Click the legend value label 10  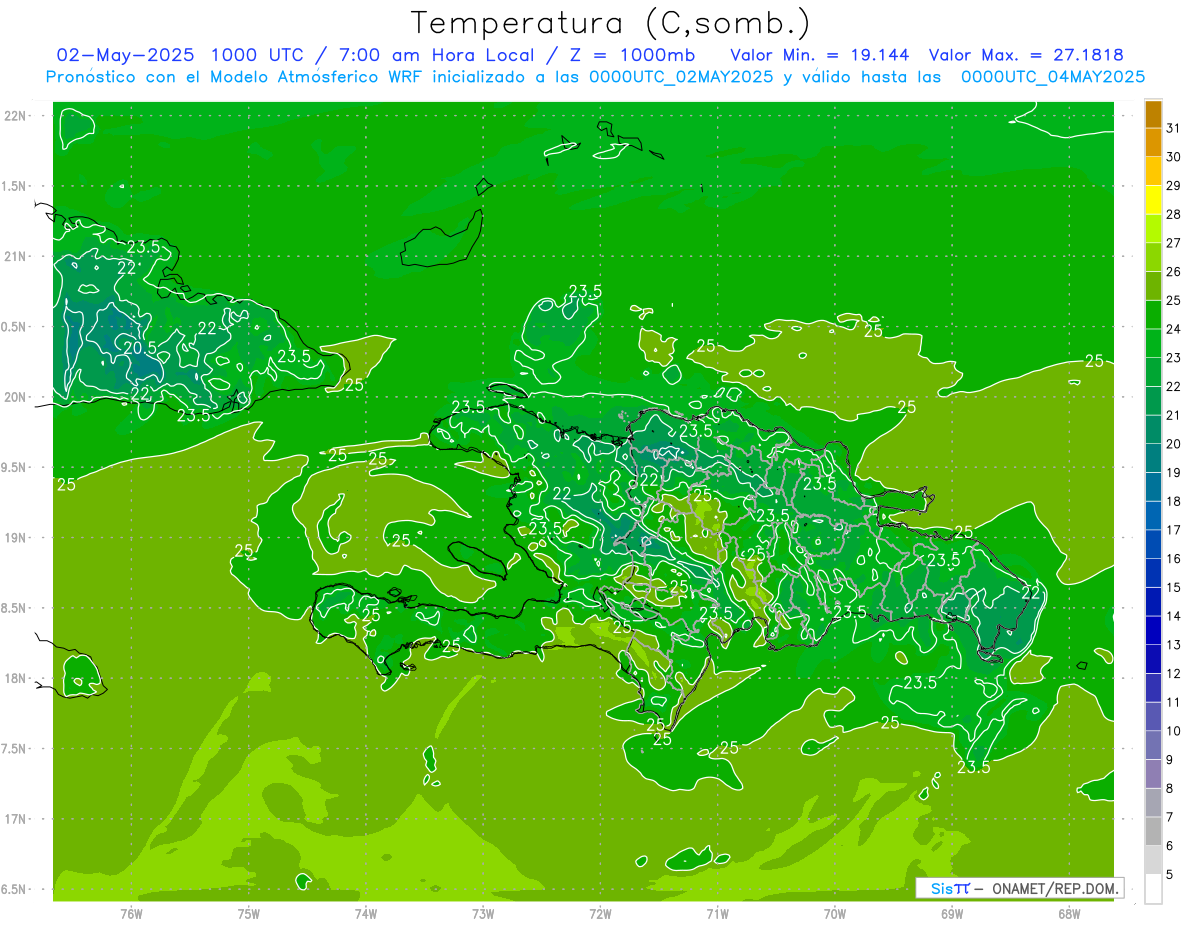1174,731
